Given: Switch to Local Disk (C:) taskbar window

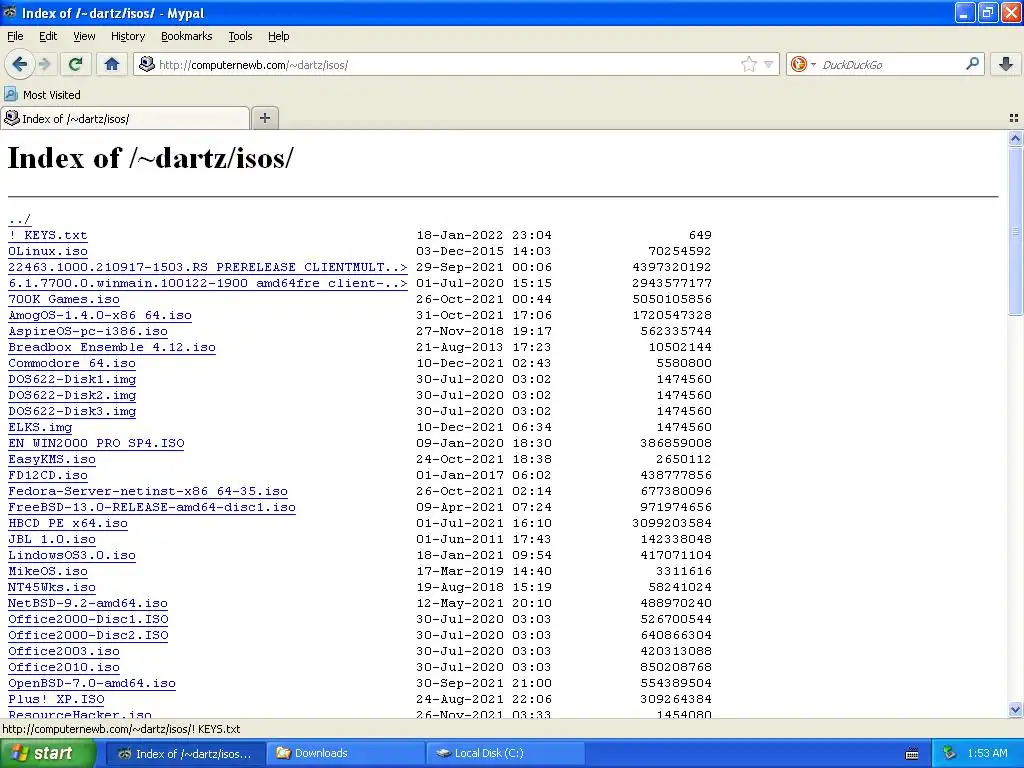Looking at the screenshot, I should pos(505,753).
